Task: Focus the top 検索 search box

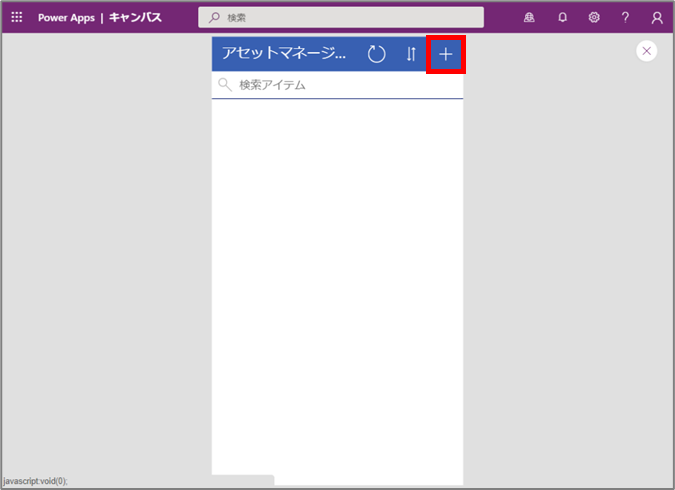Action: click(x=341, y=17)
